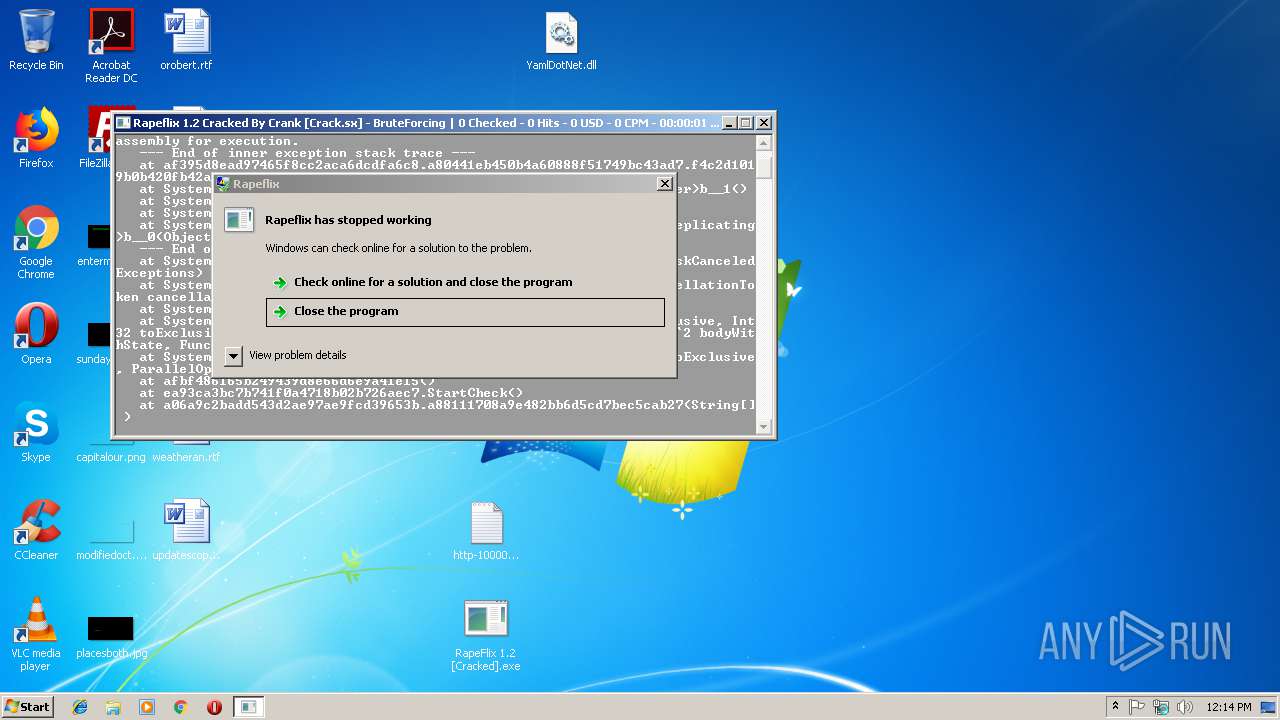The height and width of the screenshot is (720, 1280).
Task: Click console scrollbar up arrow
Action: pyautogui.click(x=764, y=142)
